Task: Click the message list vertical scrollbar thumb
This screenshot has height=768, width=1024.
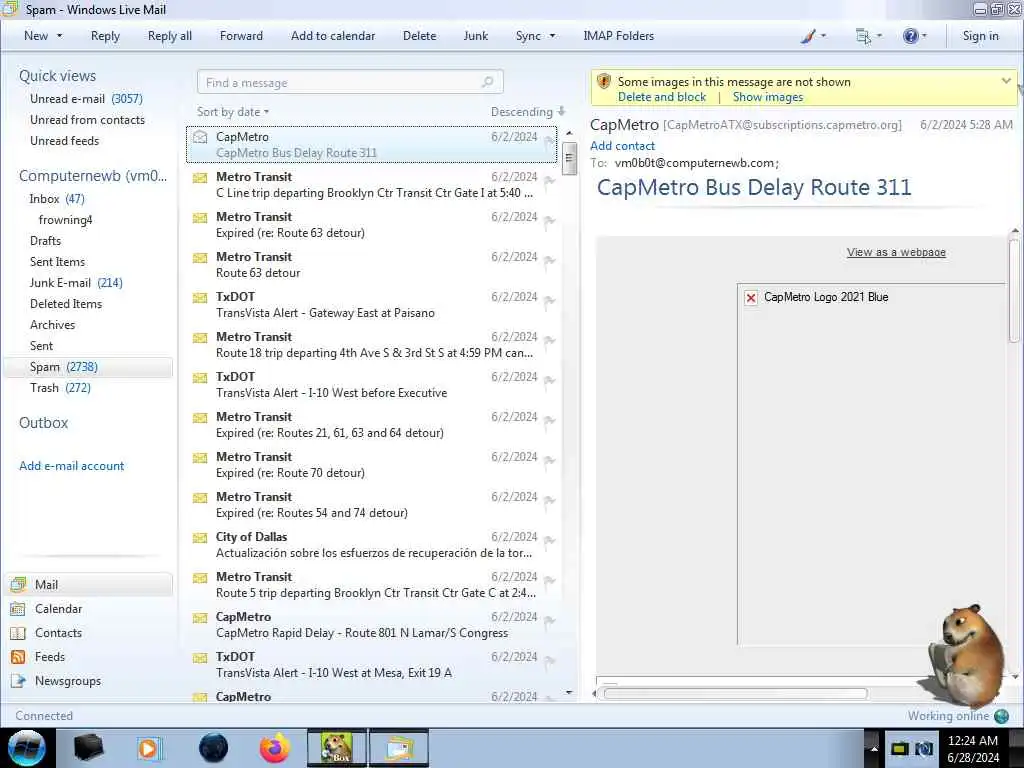Action: pos(569,158)
